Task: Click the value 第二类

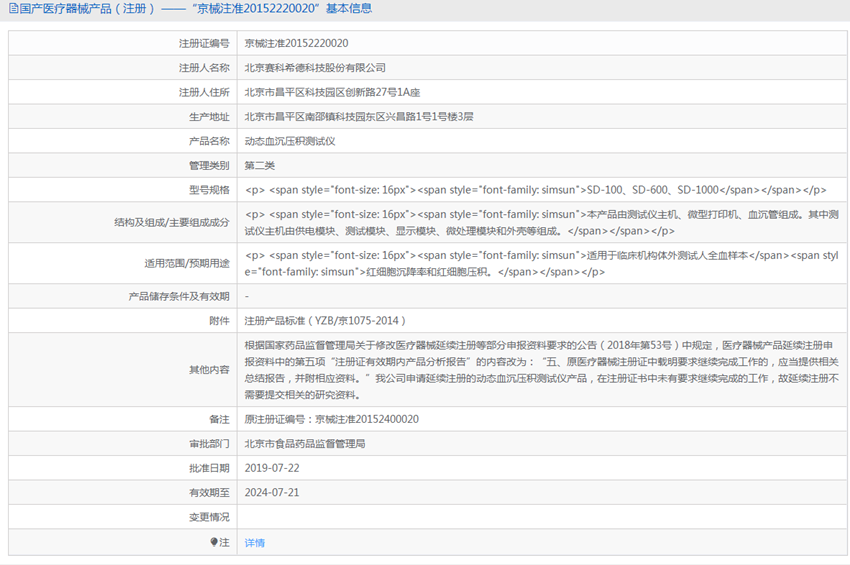Action: 260,165
